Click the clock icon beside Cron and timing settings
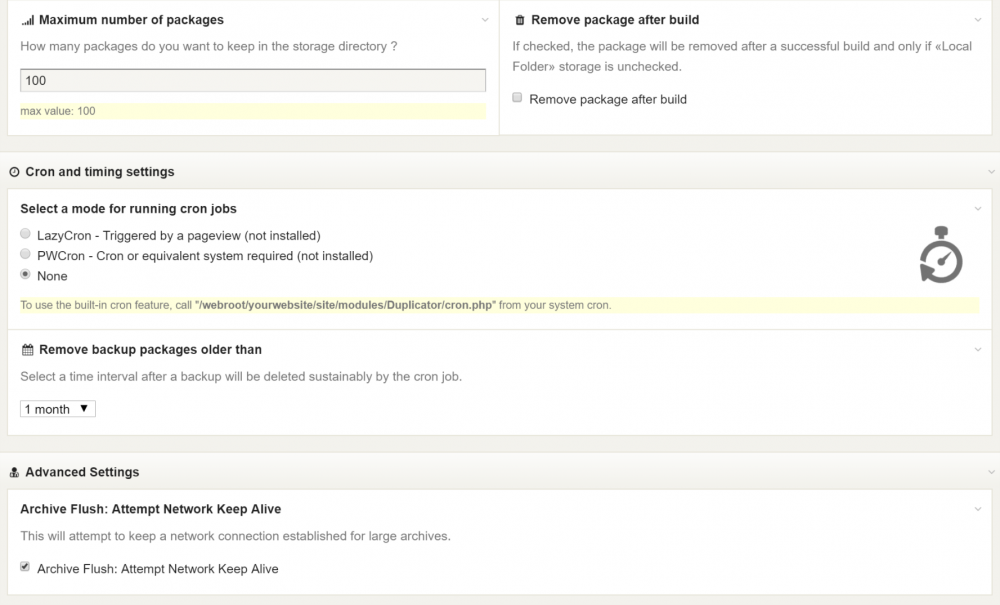Screen dimensions: 1000x605 point(14,172)
